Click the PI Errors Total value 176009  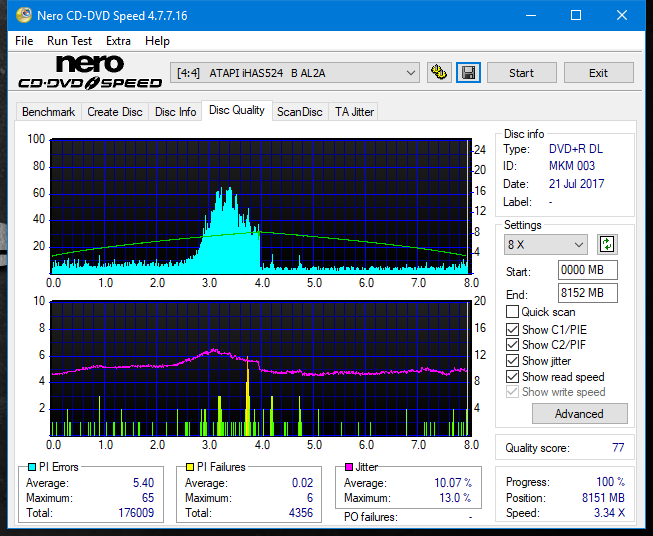tap(136, 513)
